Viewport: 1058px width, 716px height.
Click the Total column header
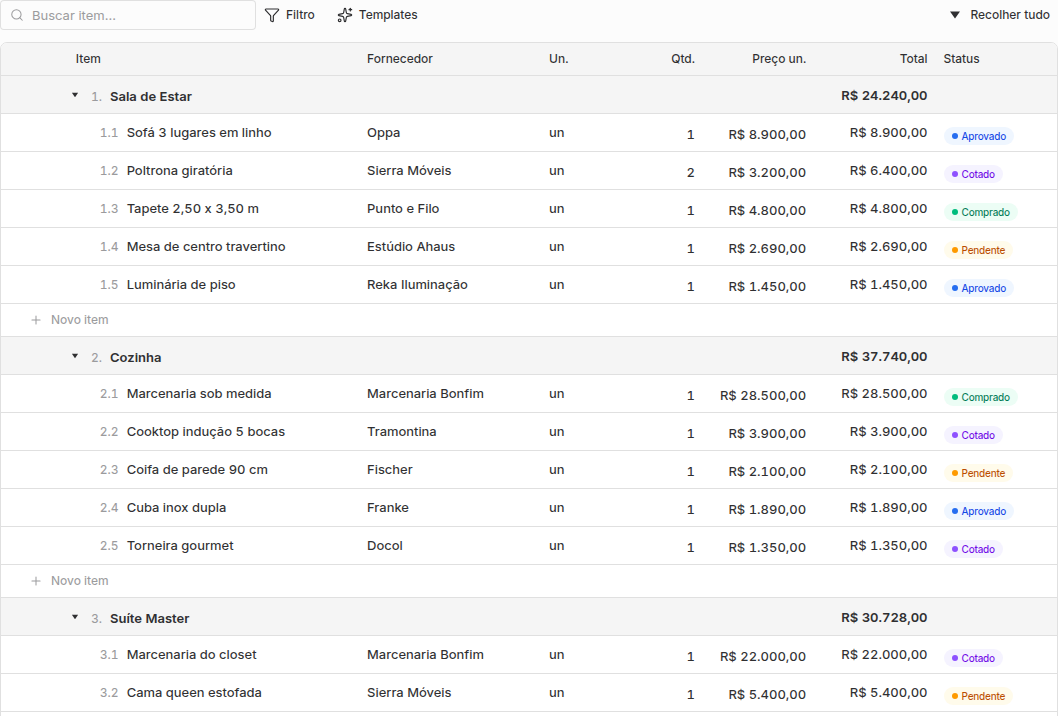tap(913, 59)
